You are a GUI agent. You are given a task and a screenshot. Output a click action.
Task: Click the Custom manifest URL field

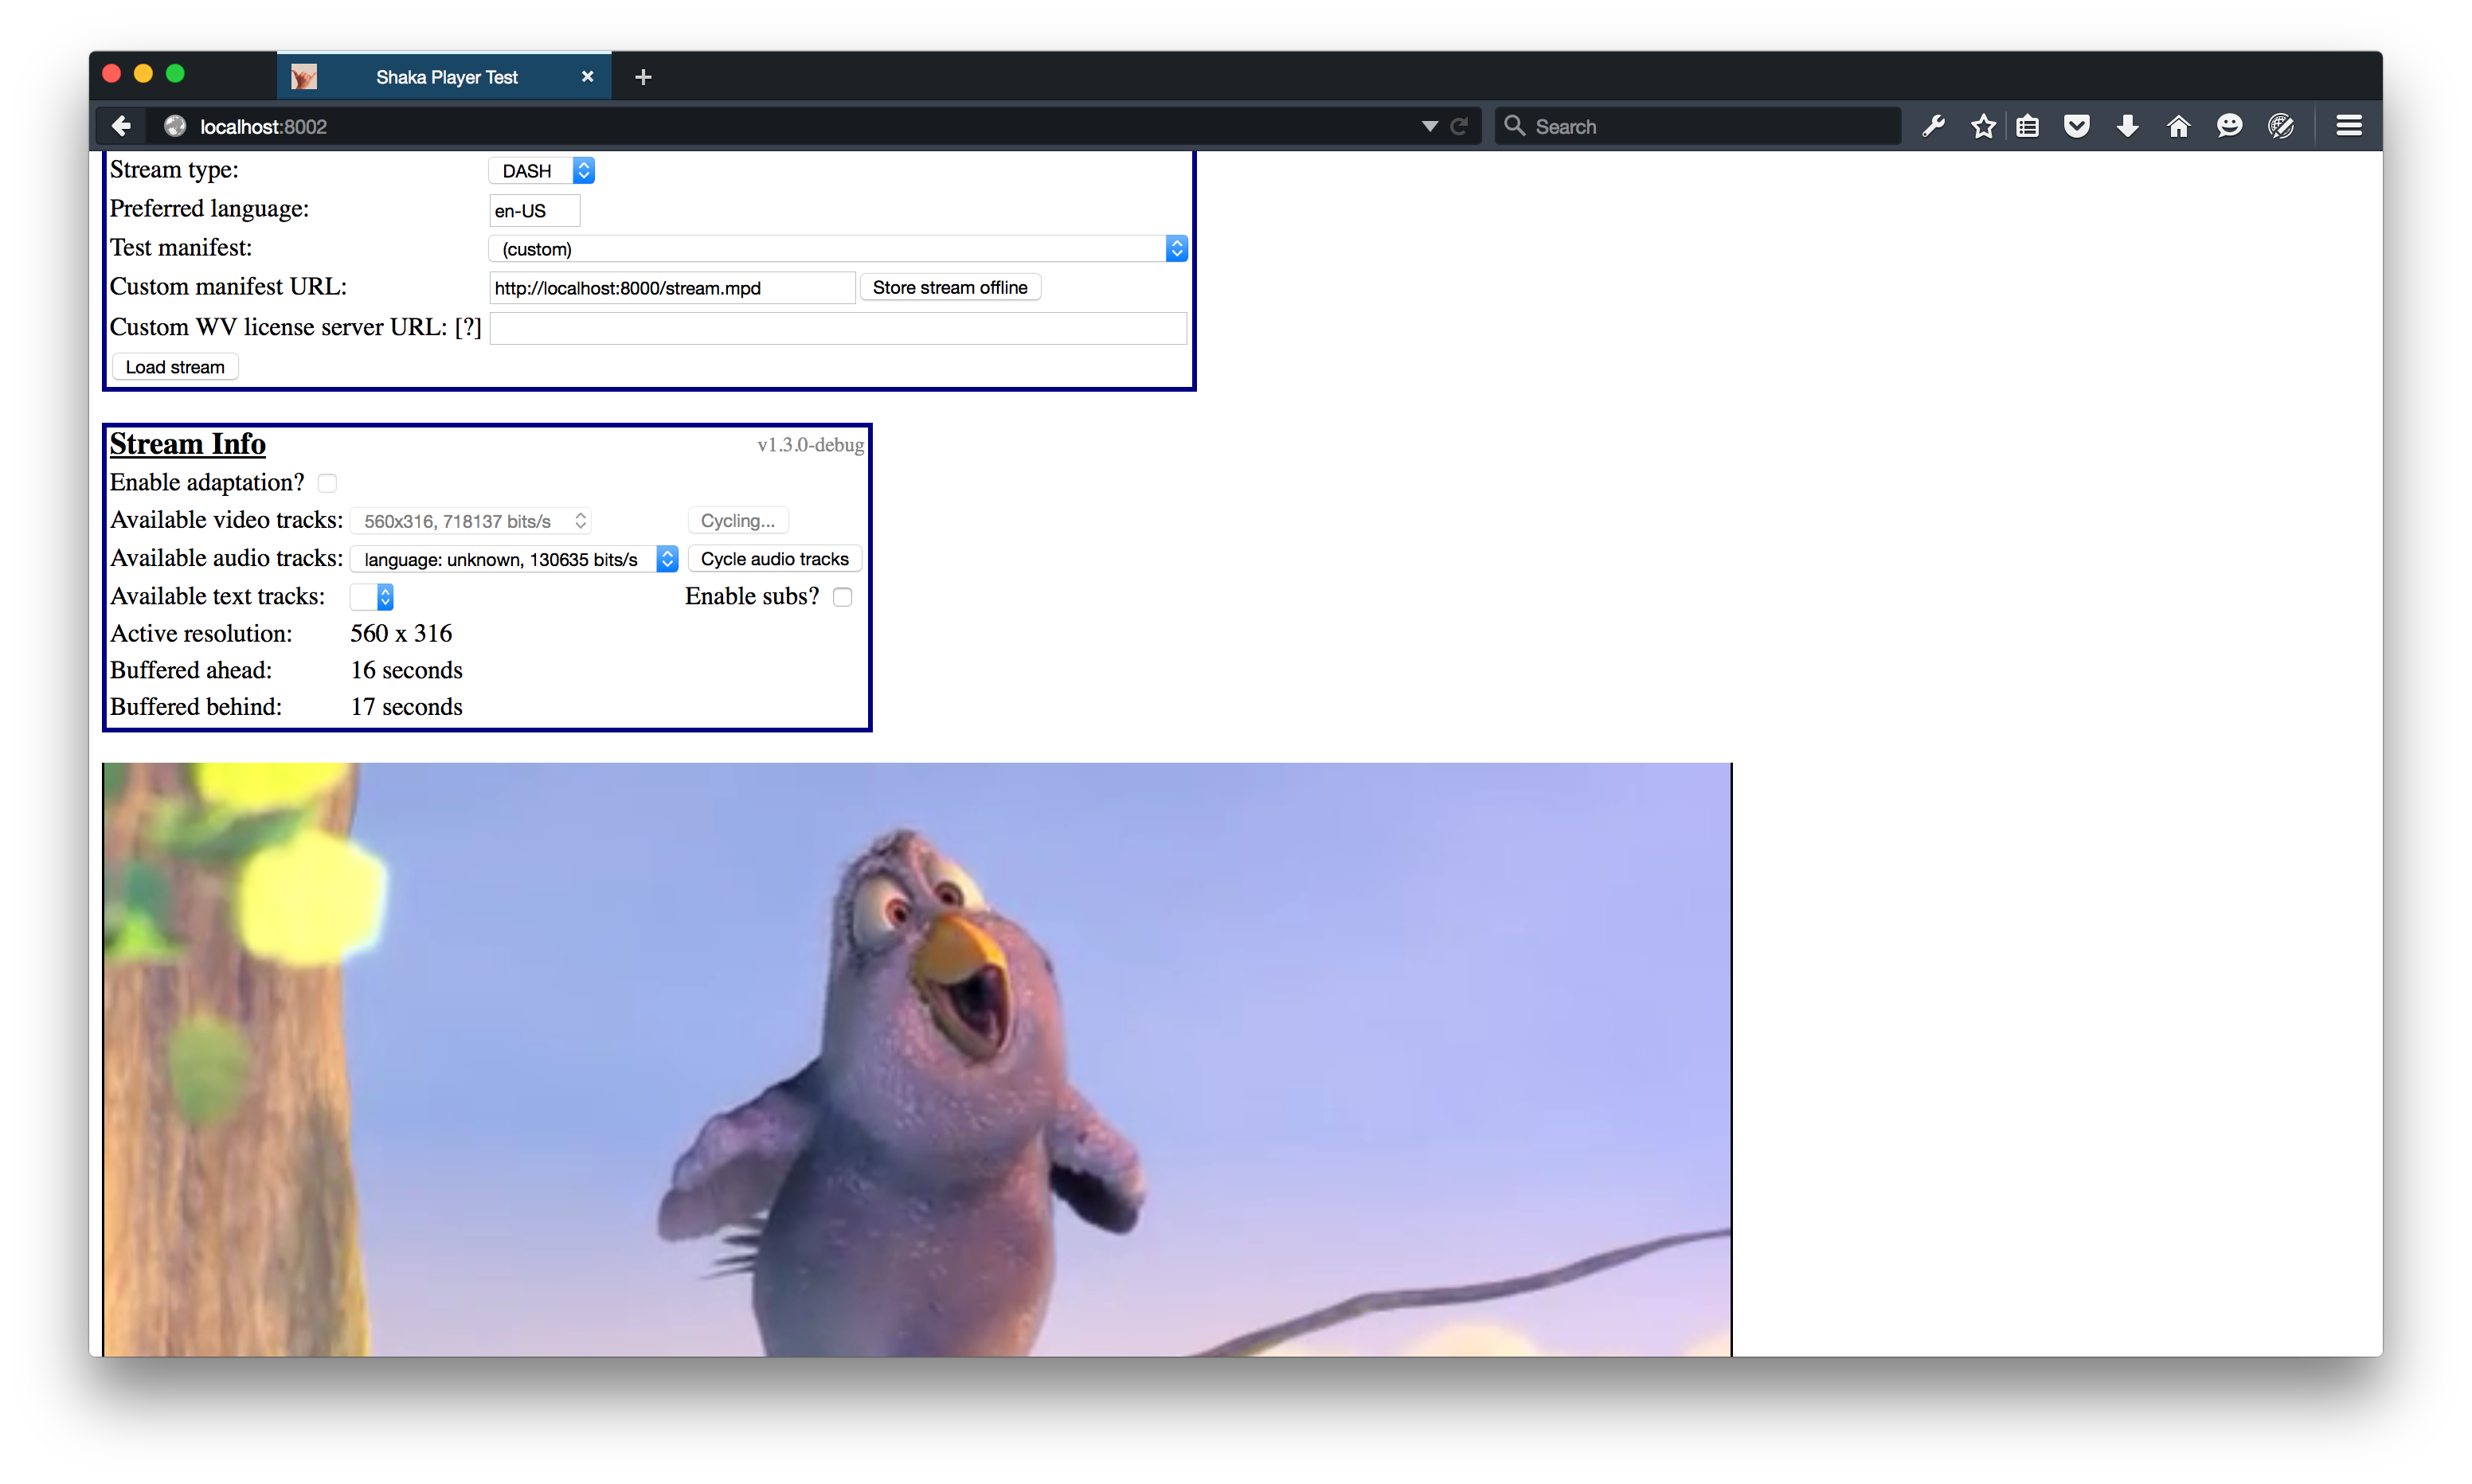point(672,288)
